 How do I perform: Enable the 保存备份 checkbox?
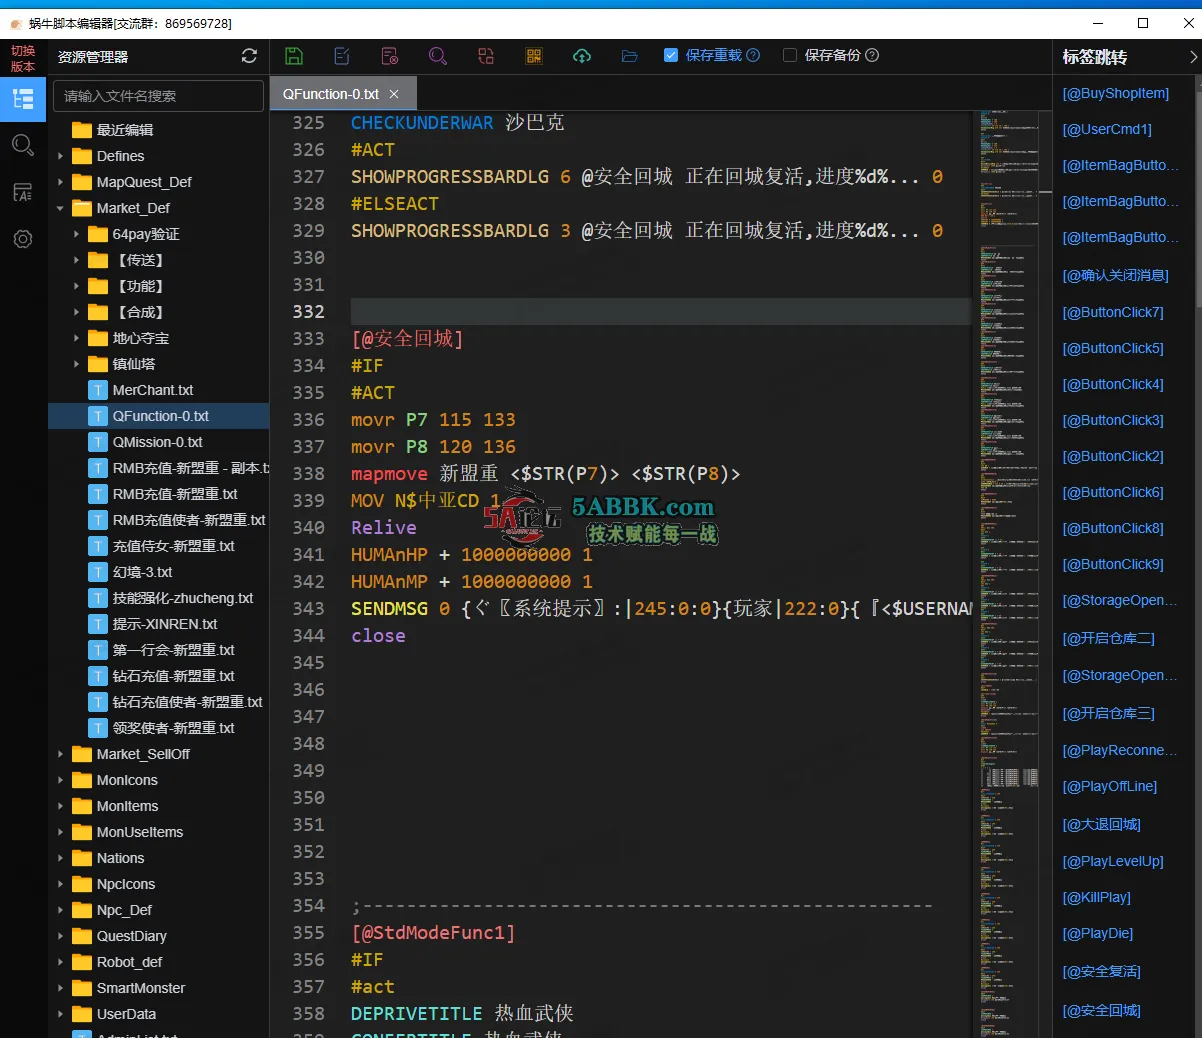[x=790, y=56]
